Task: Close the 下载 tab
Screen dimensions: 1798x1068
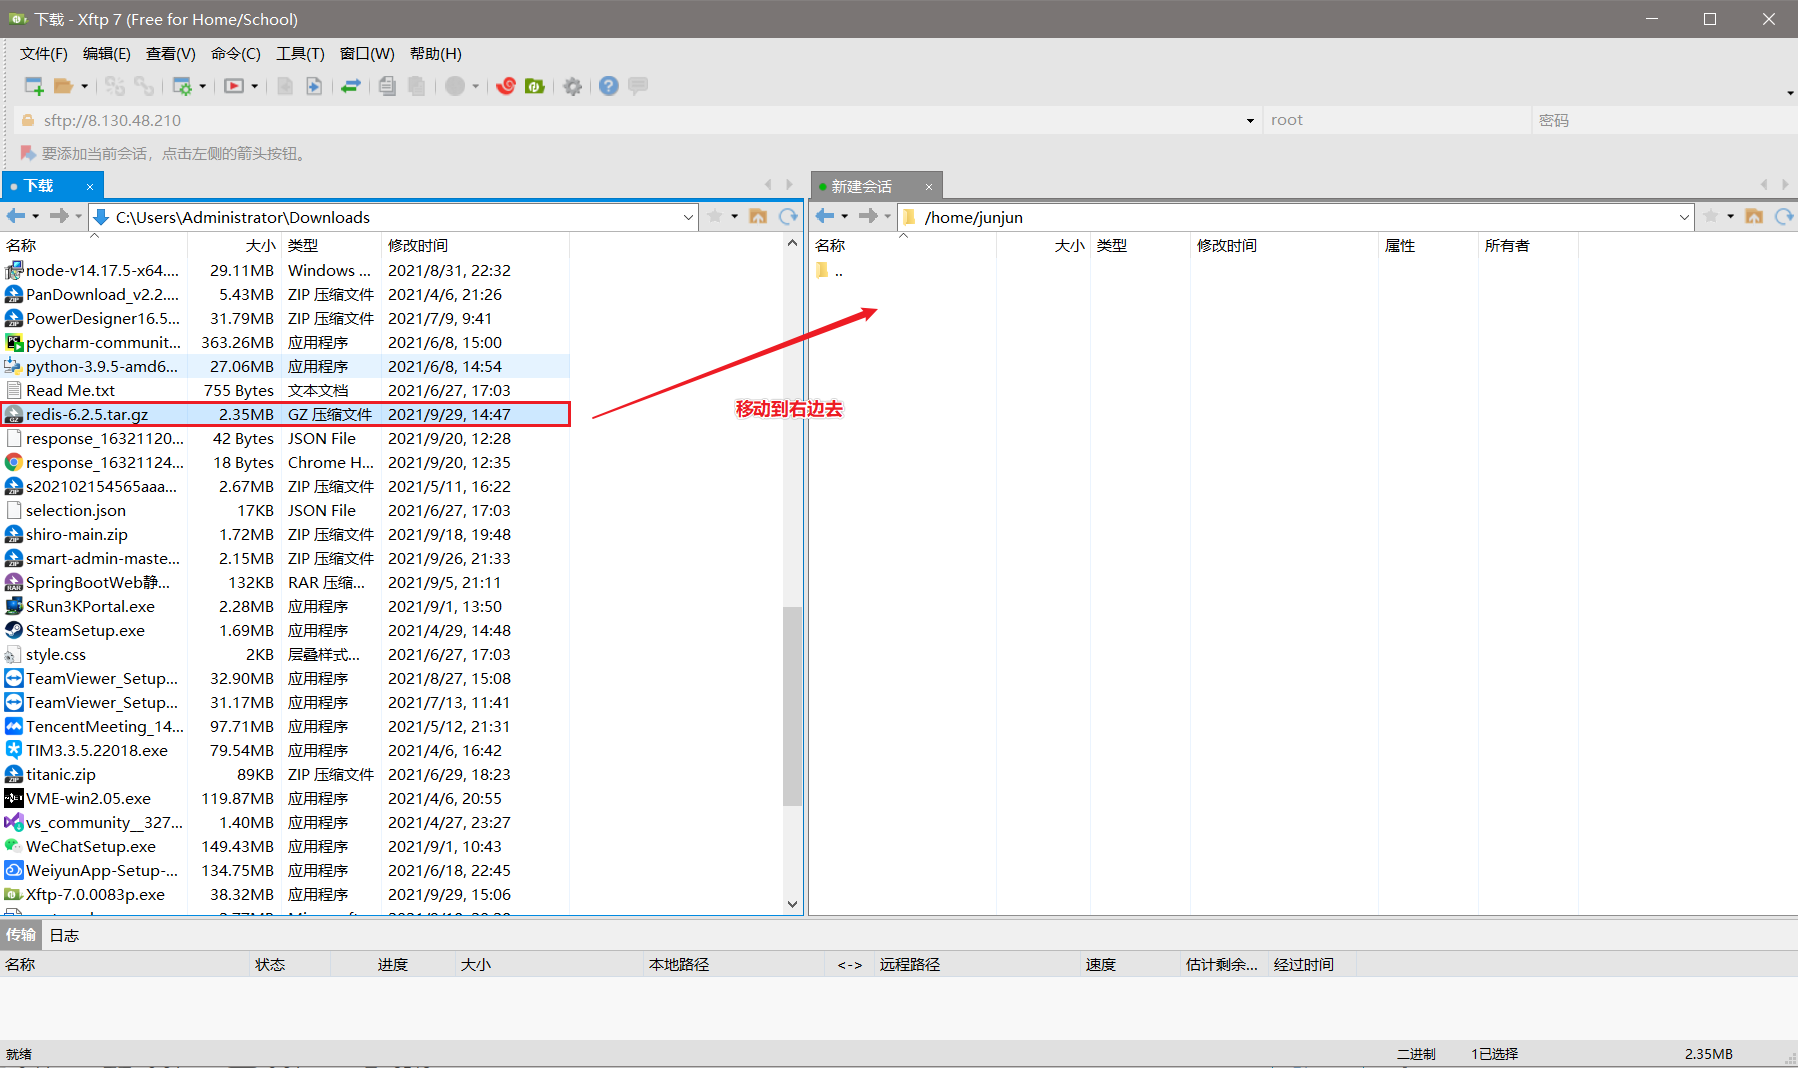Action: click(90, 187)
